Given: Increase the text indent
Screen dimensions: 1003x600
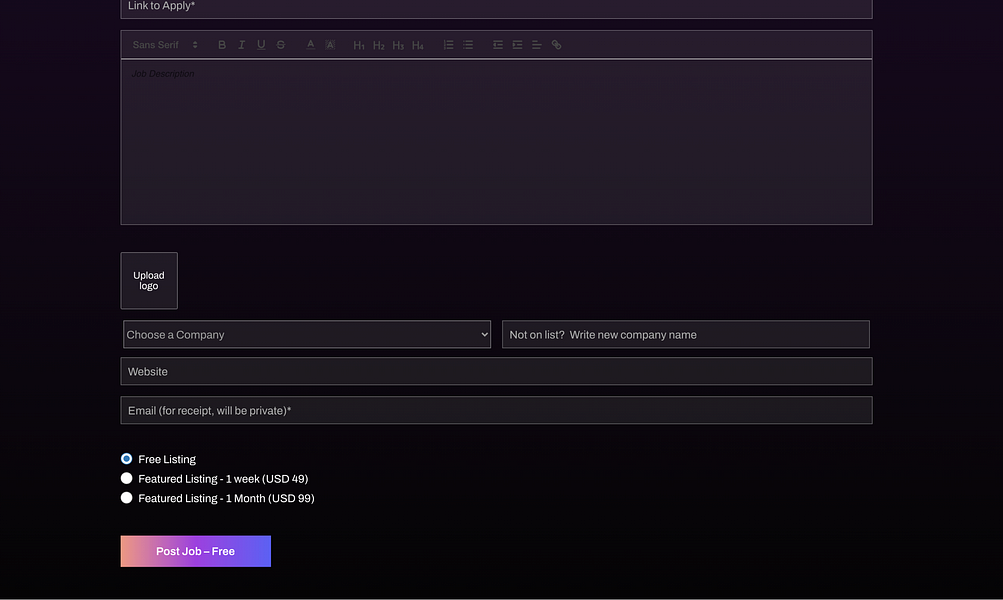Looking at the screenshot, I should tap(517, 45).
